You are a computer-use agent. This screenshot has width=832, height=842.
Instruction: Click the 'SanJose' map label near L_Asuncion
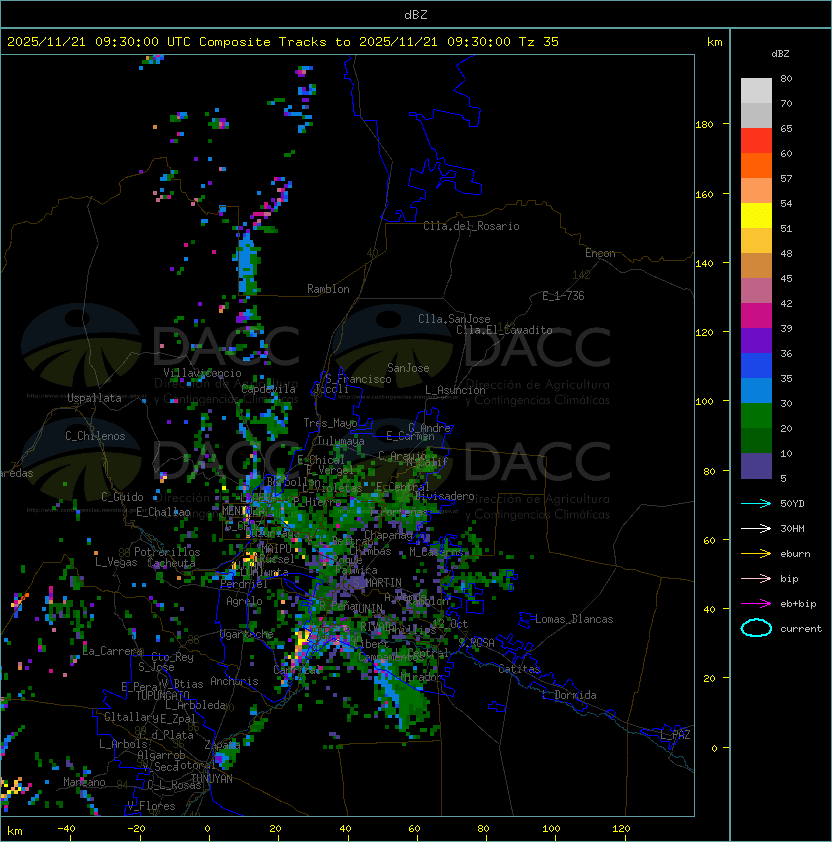pyautogui.click(x=408, y=368)
